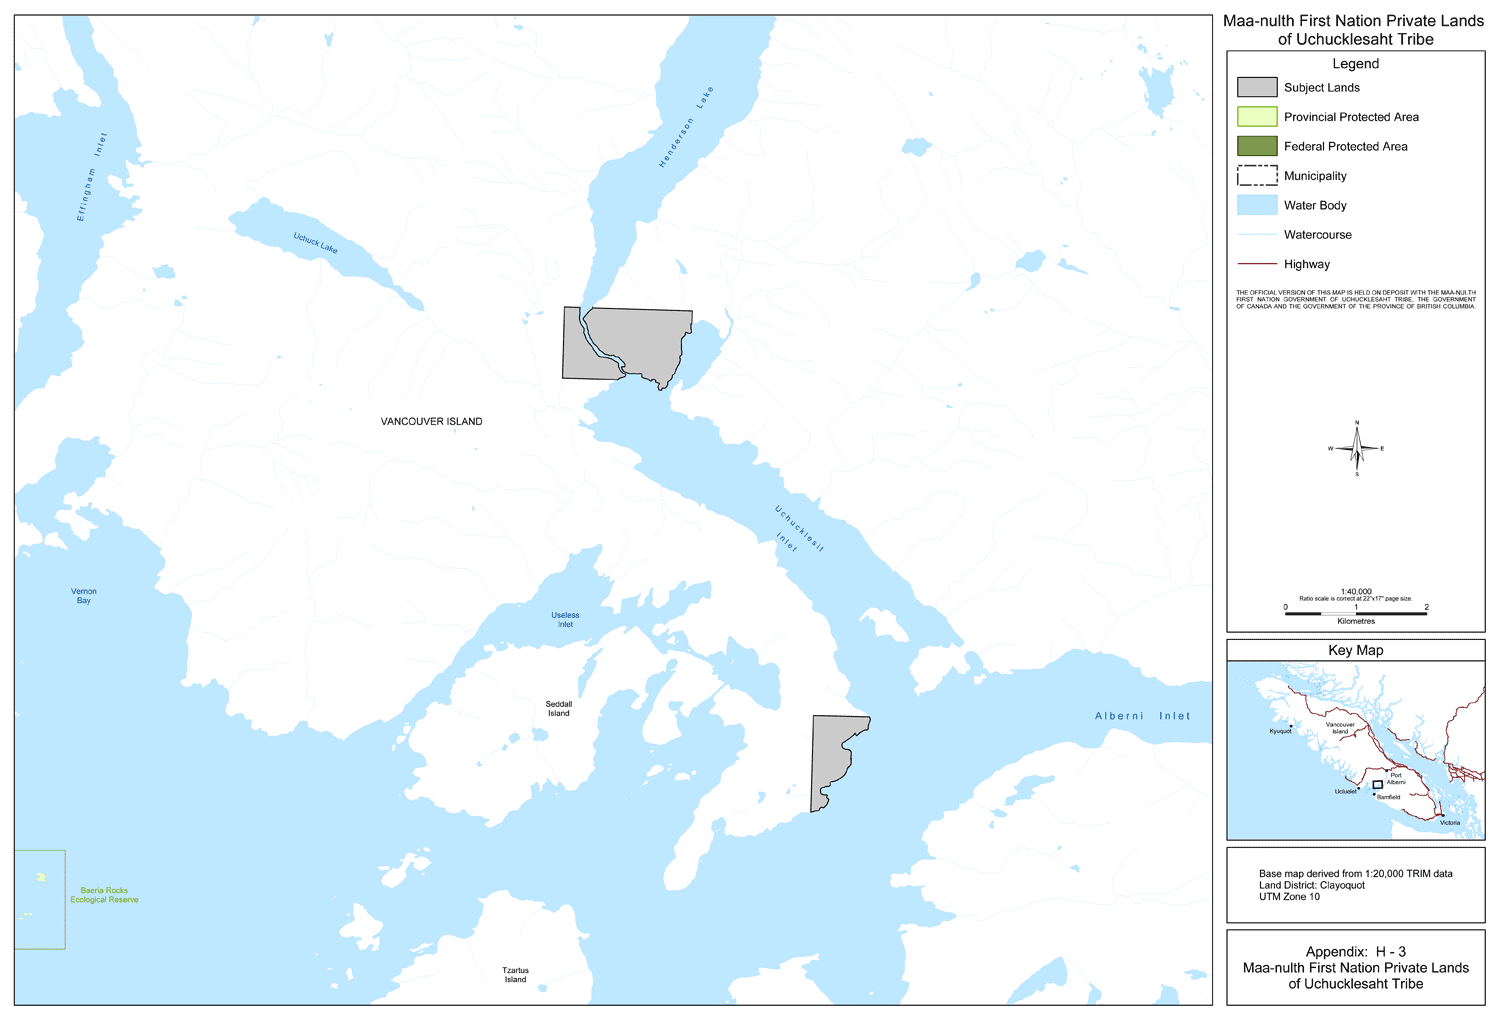1500x1021 pixels.
Task: Click the study area rectangle in Key Map
Action: tap(1377, 785)
